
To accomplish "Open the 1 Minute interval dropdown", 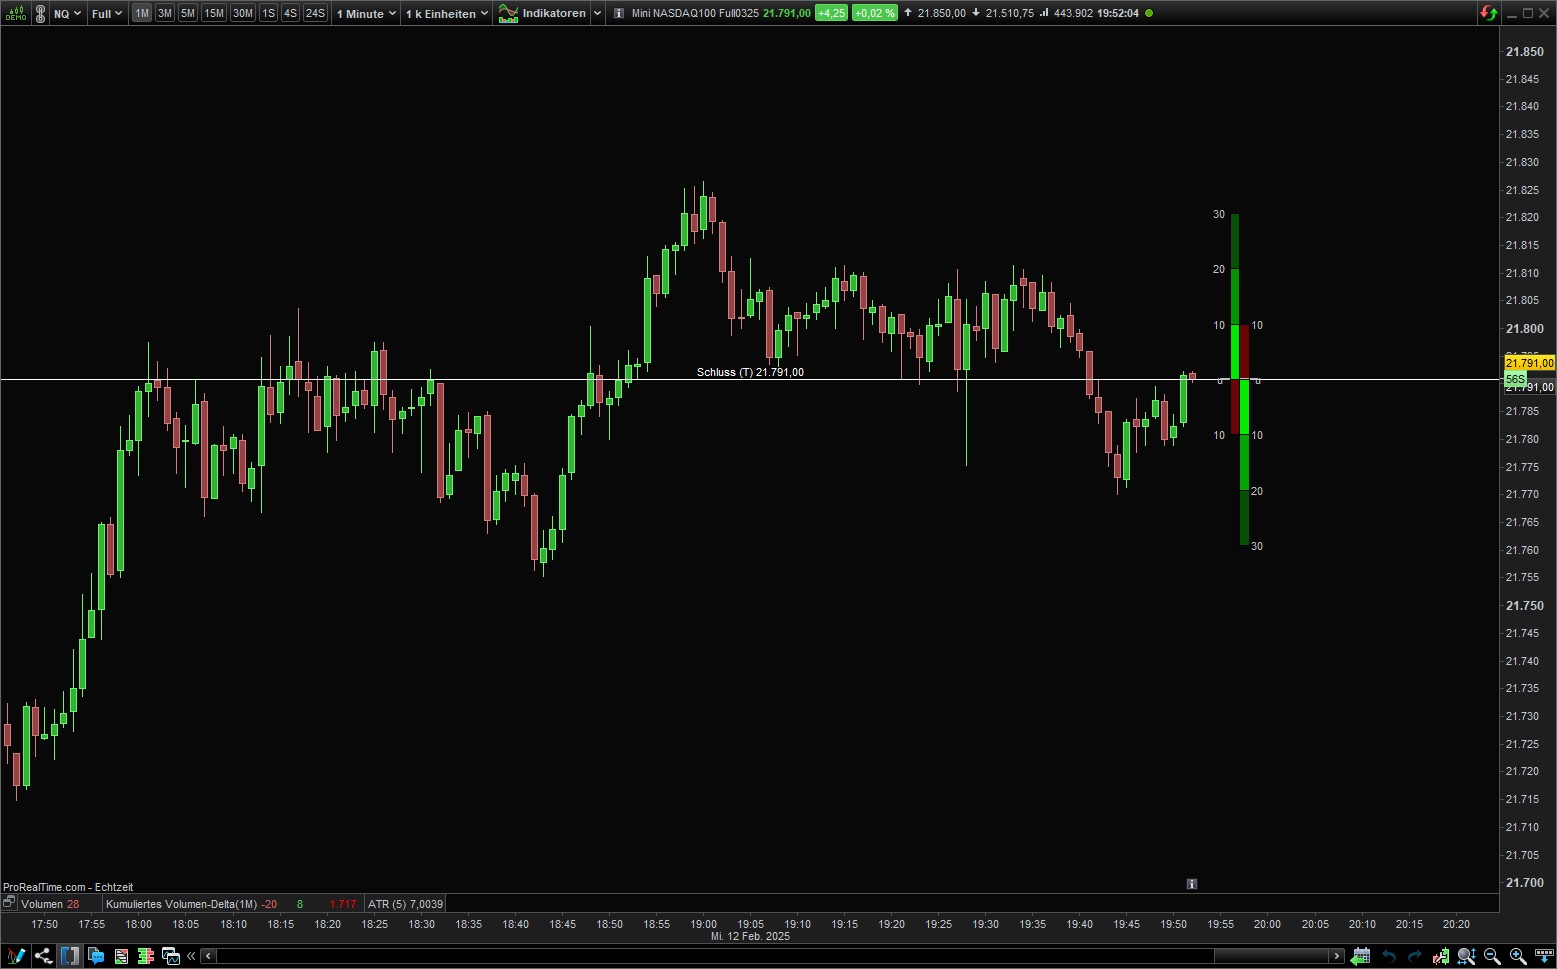I will pyautogui.click(x=366, y=13).
